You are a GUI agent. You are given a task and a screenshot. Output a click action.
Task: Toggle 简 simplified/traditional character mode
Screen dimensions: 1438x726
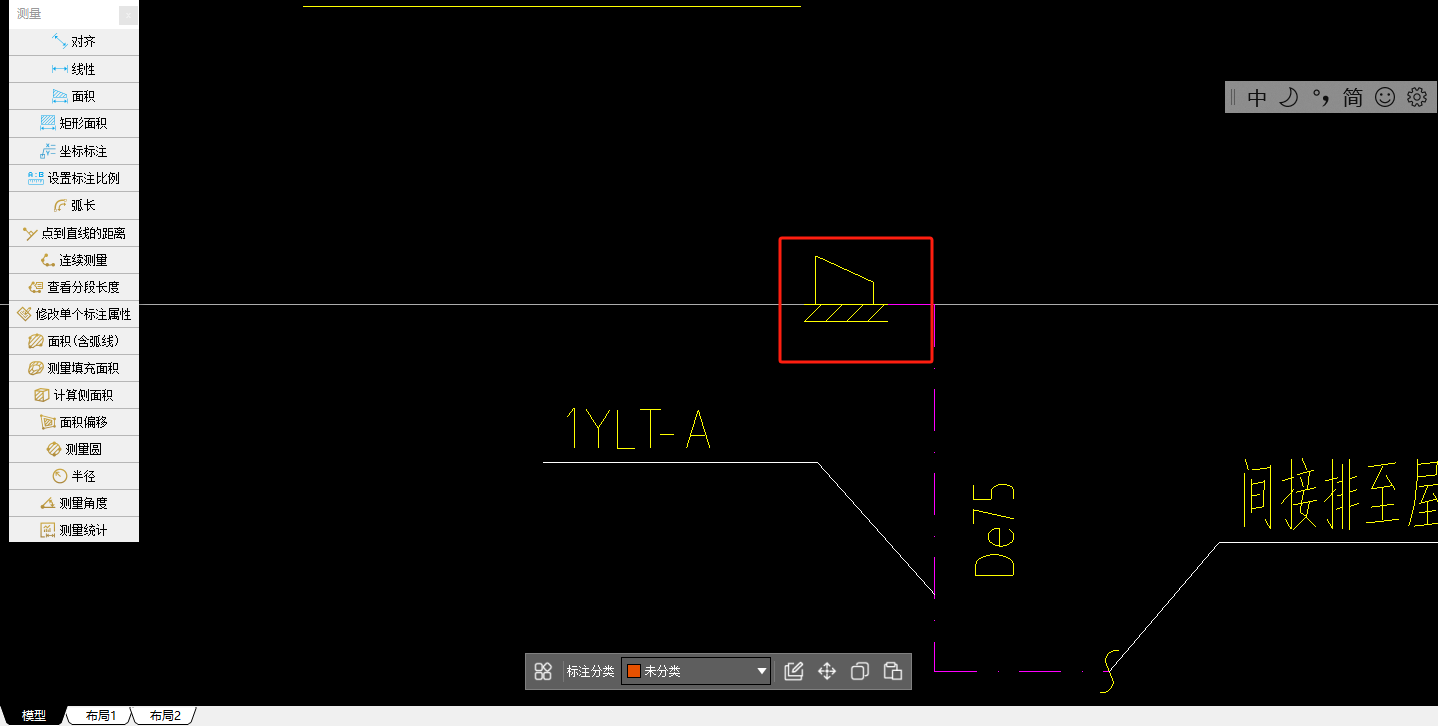coord(1353,97)
